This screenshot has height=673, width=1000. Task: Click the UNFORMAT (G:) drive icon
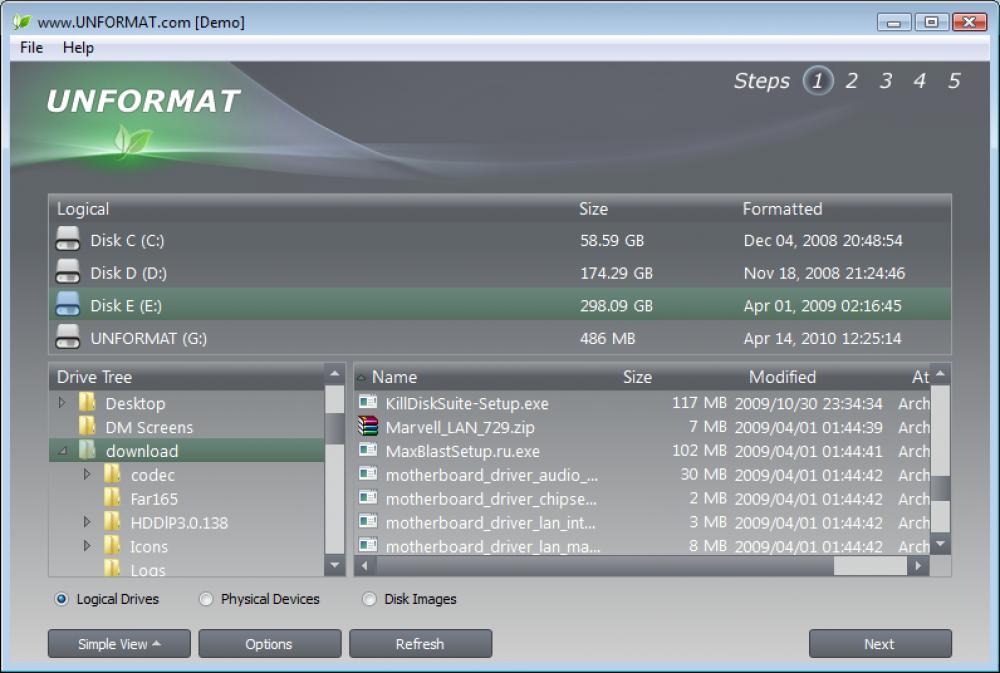click(67, 337)
